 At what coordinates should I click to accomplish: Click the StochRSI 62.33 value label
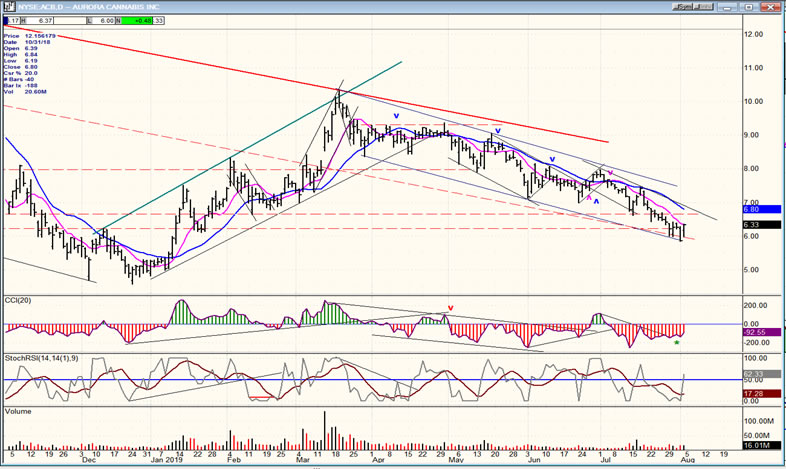755,374
